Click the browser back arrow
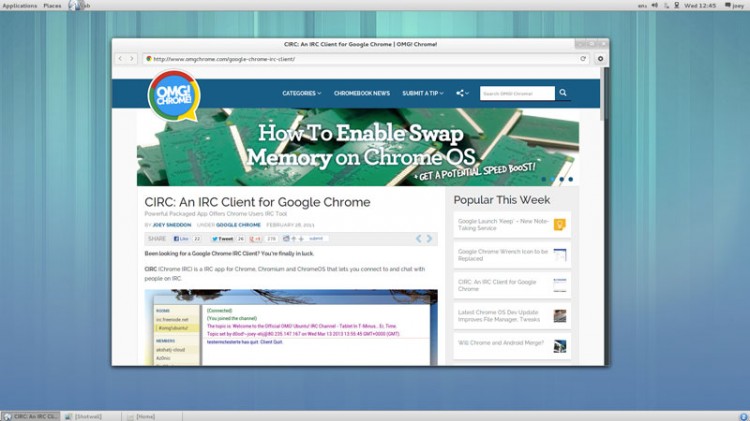 pyautogui.click(x=120, y=59)
